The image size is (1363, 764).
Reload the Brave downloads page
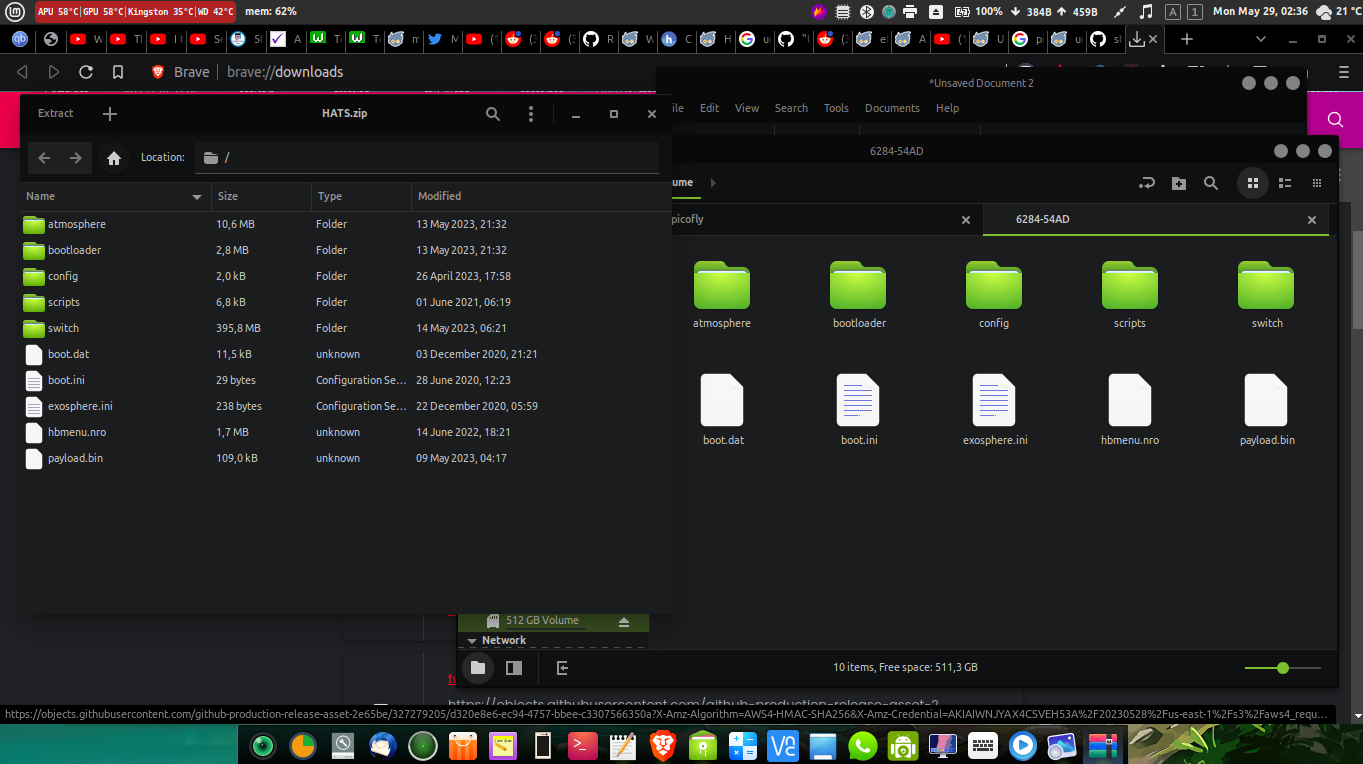pos(86,72)
